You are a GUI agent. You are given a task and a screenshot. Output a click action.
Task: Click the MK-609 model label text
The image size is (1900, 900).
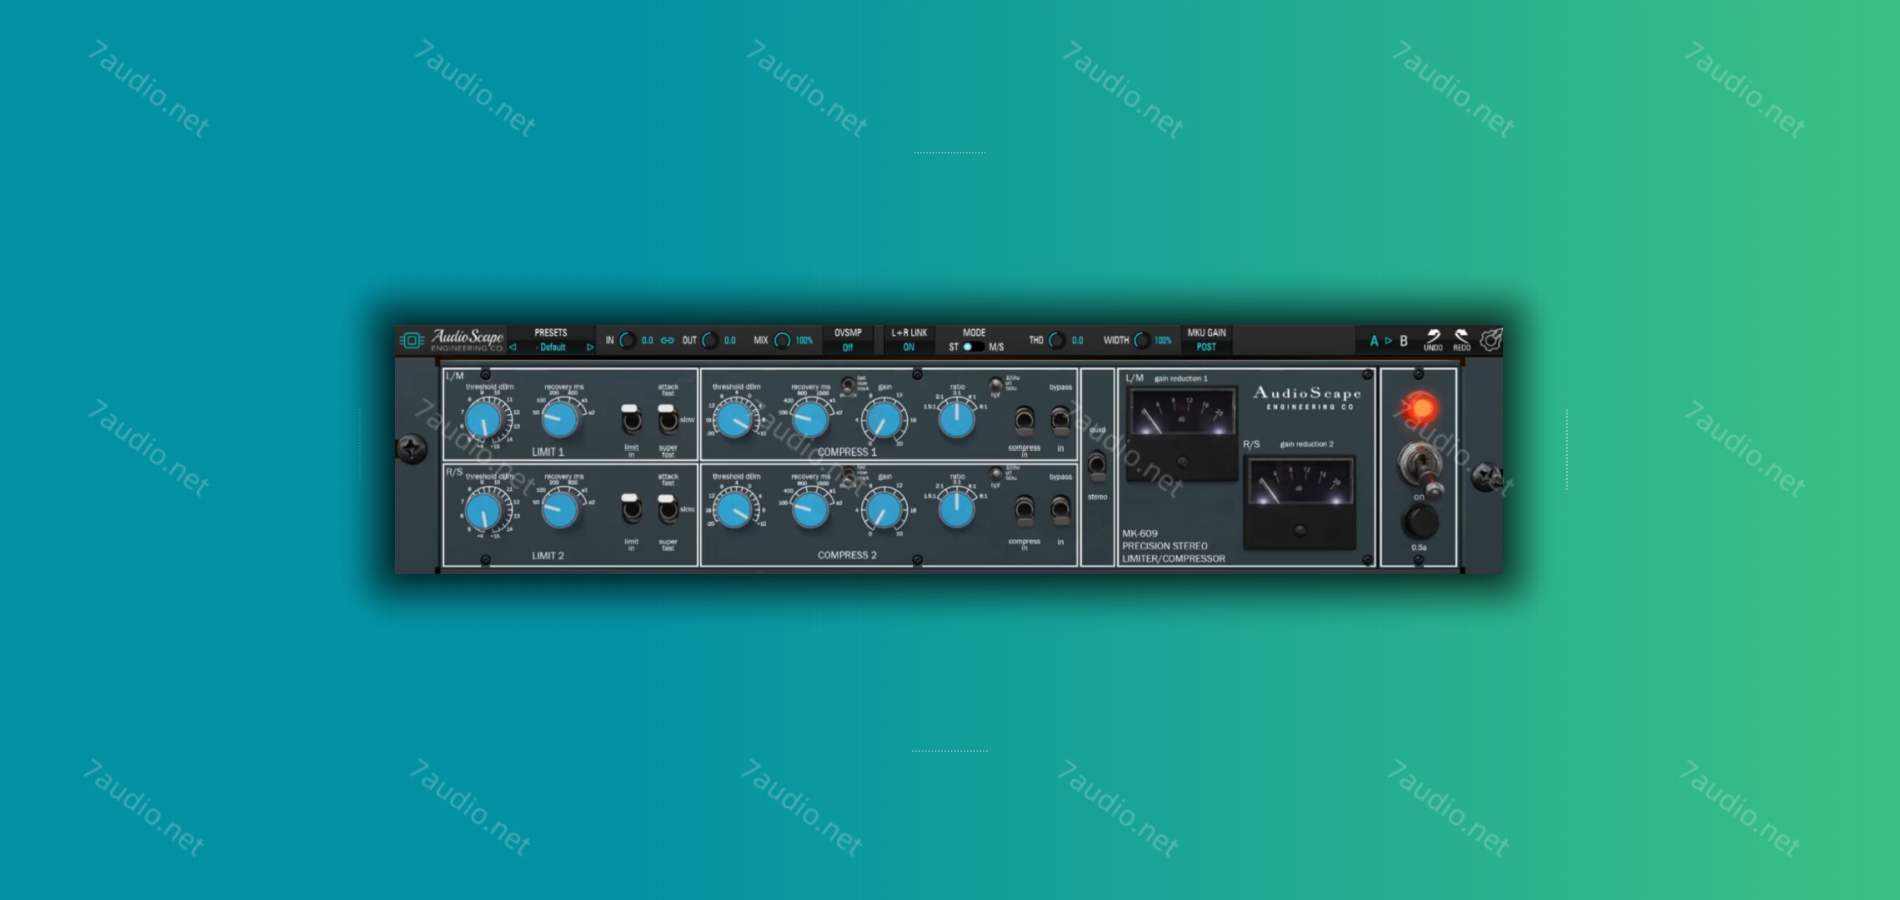click(x=1140, y=534)
